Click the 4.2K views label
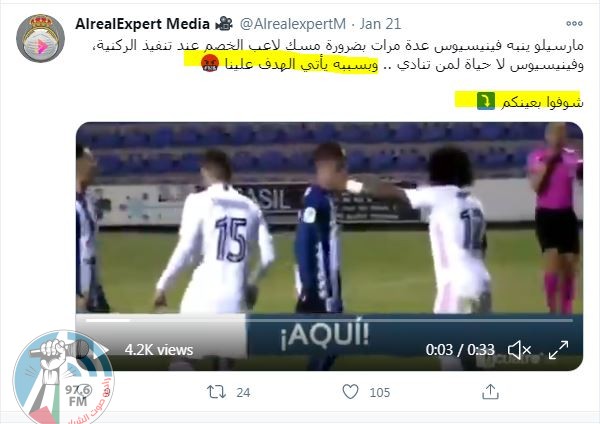The height and width of the screenshot is (424, 600). point(159,350)
